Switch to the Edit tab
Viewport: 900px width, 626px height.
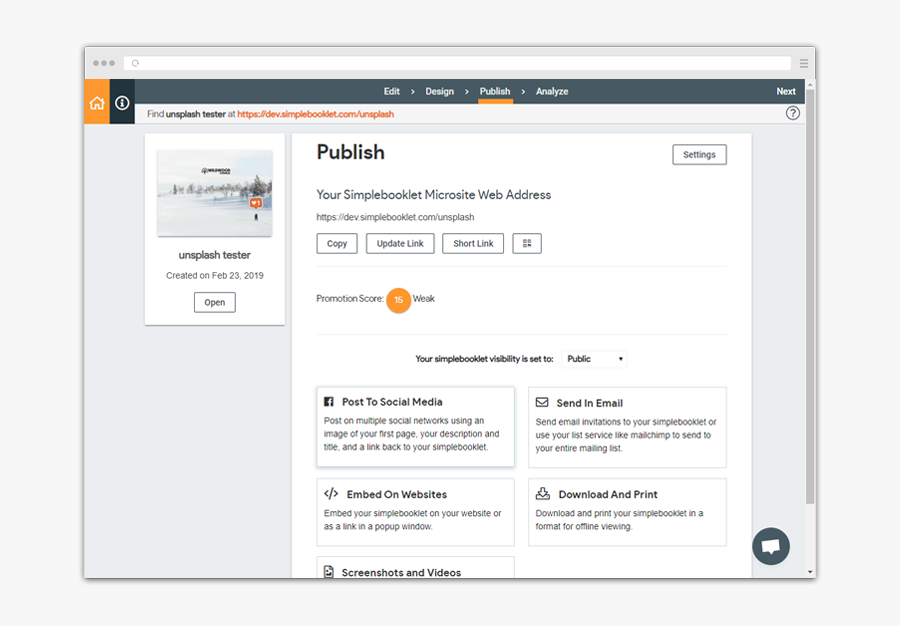[392, 91]
